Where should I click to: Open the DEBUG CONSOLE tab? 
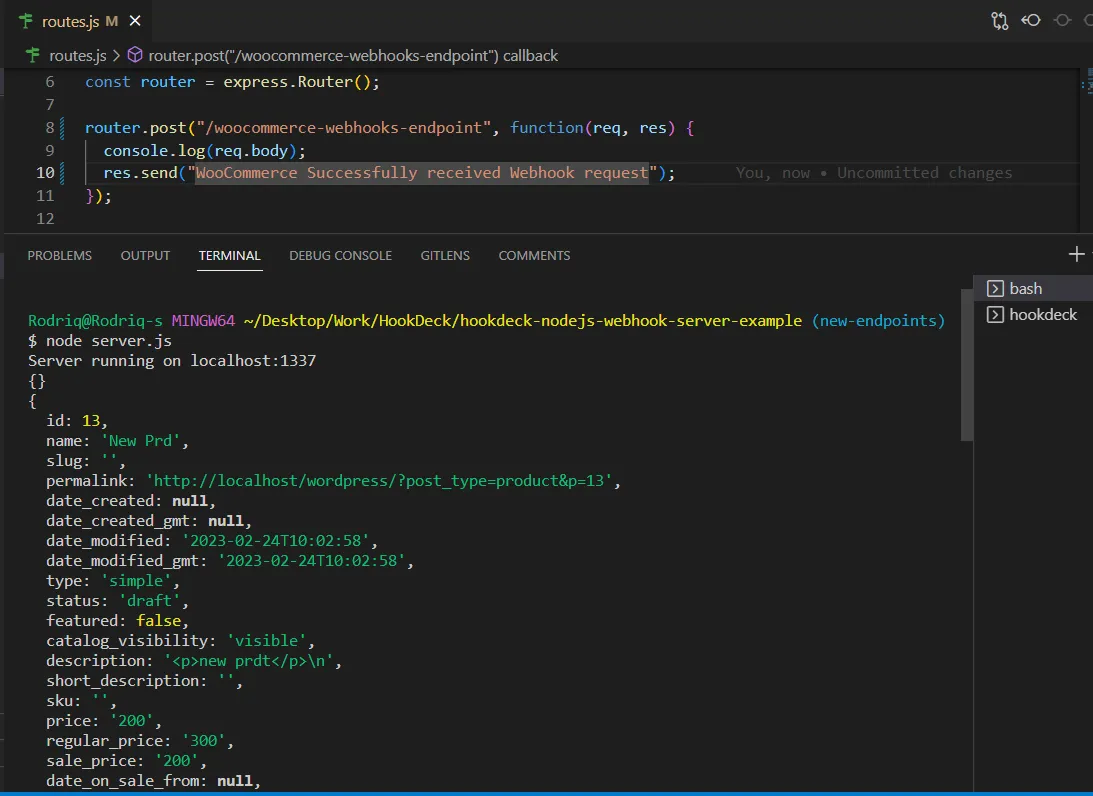click(x=340, y=255)
